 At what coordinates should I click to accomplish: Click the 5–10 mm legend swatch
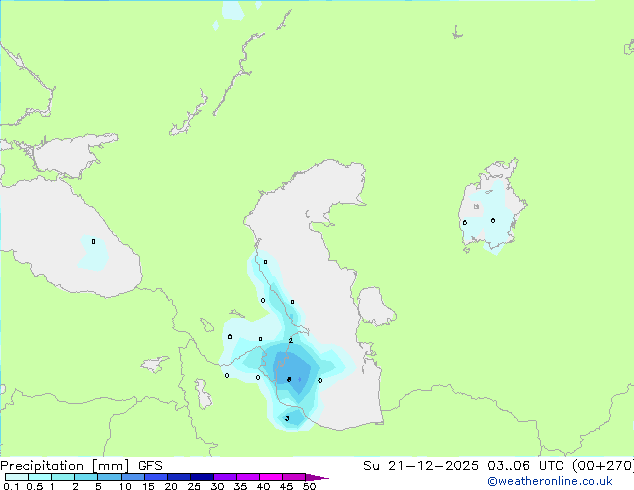pyautogui.click(x=109, y=477)
